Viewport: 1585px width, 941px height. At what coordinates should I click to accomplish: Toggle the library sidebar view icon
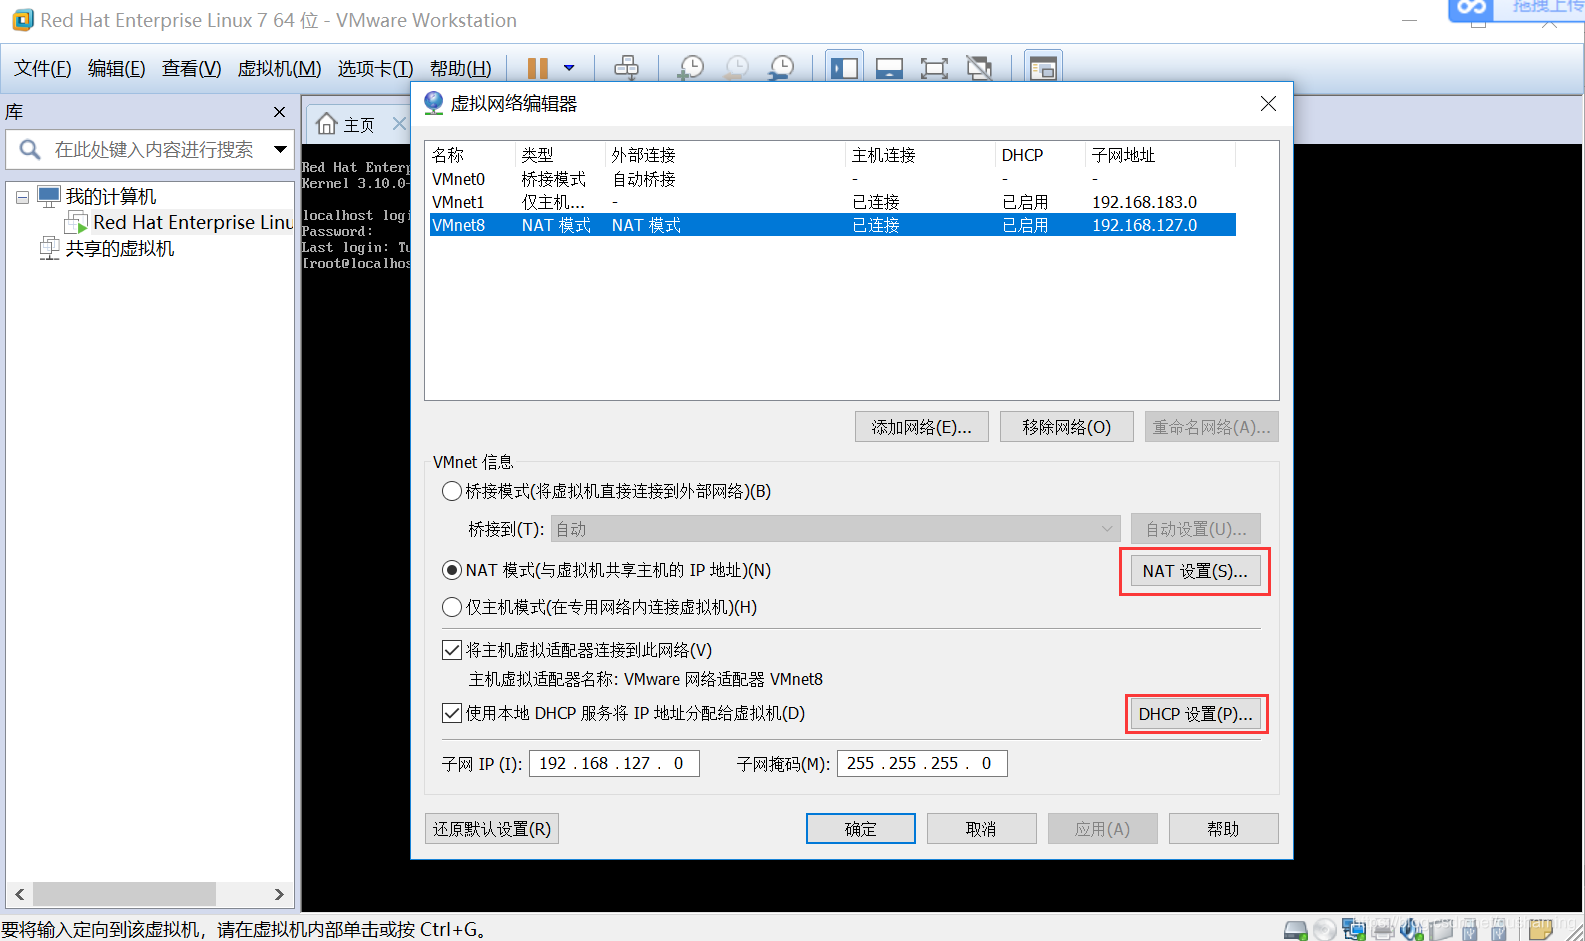(x=844, y=68)
